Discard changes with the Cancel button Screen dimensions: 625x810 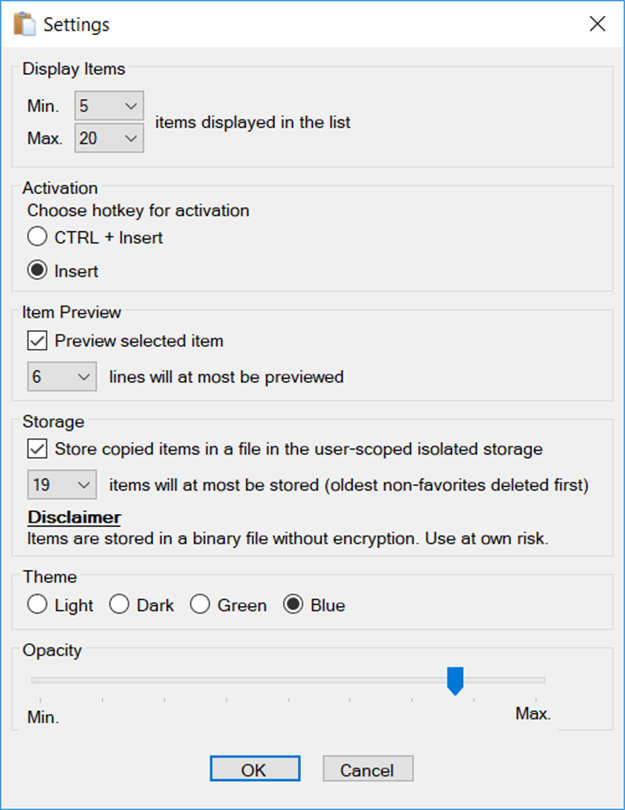(368, 769)
